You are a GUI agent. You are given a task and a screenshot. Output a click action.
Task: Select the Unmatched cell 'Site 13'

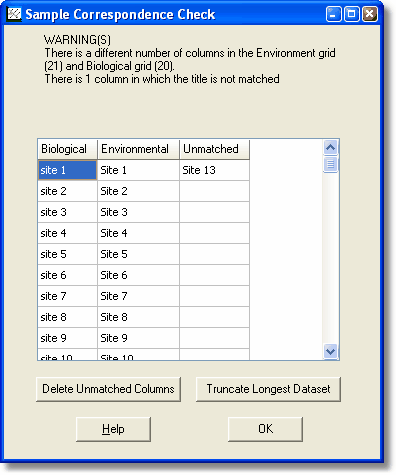(214, 170)
